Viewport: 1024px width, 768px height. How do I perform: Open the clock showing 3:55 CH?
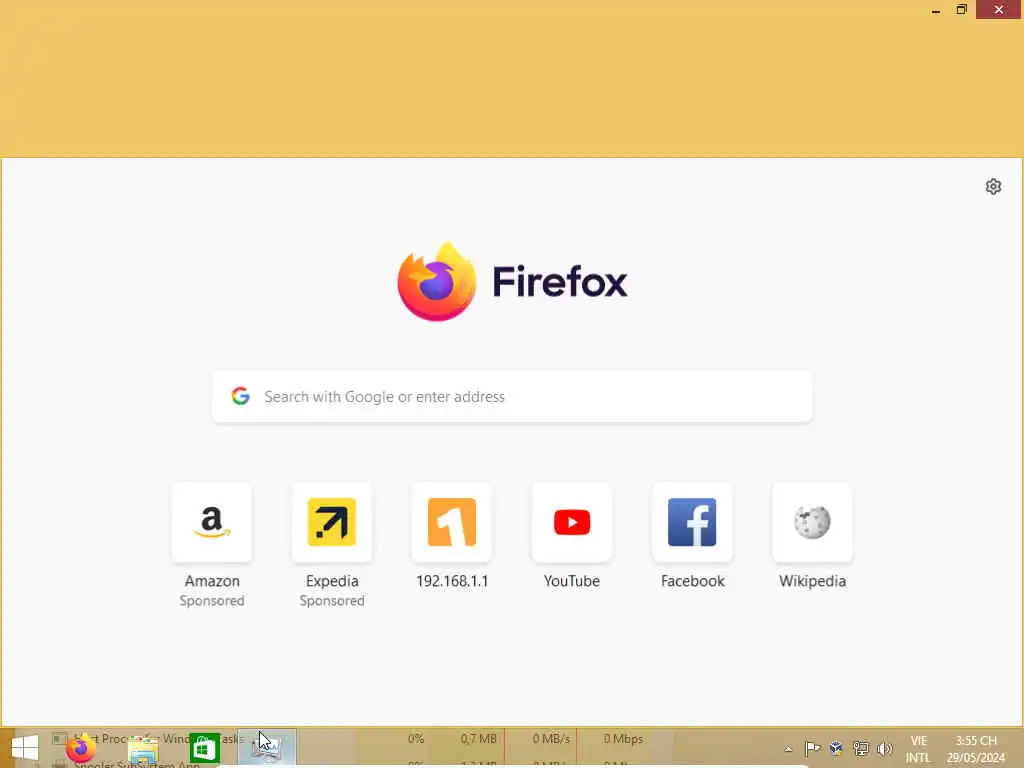[976, 749]
